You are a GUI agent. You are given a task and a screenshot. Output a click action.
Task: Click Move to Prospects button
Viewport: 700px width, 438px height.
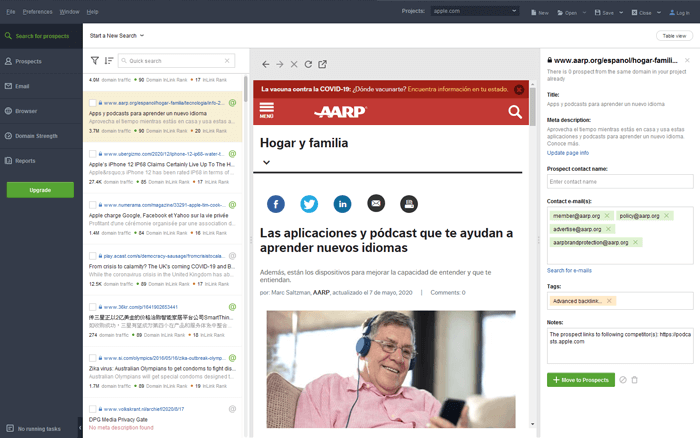click(x=581, y=380)
